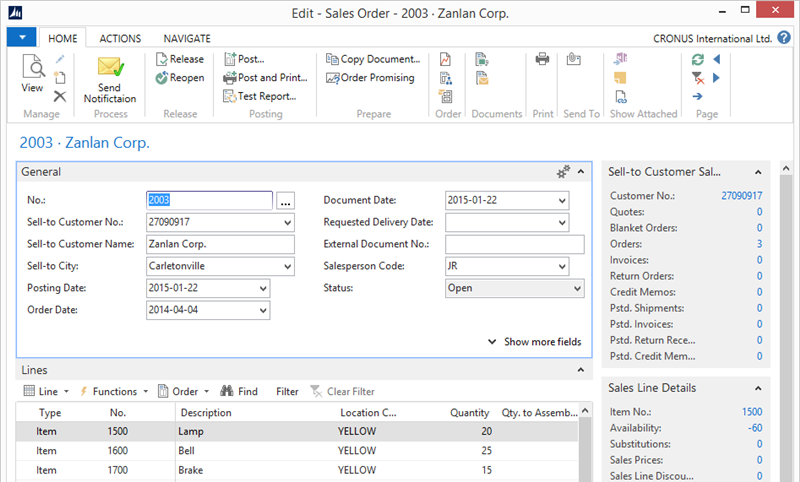800x482 pixels.
Task: Click the Clear Filter funnel icon in Page group
Action: tap(697, 78)
